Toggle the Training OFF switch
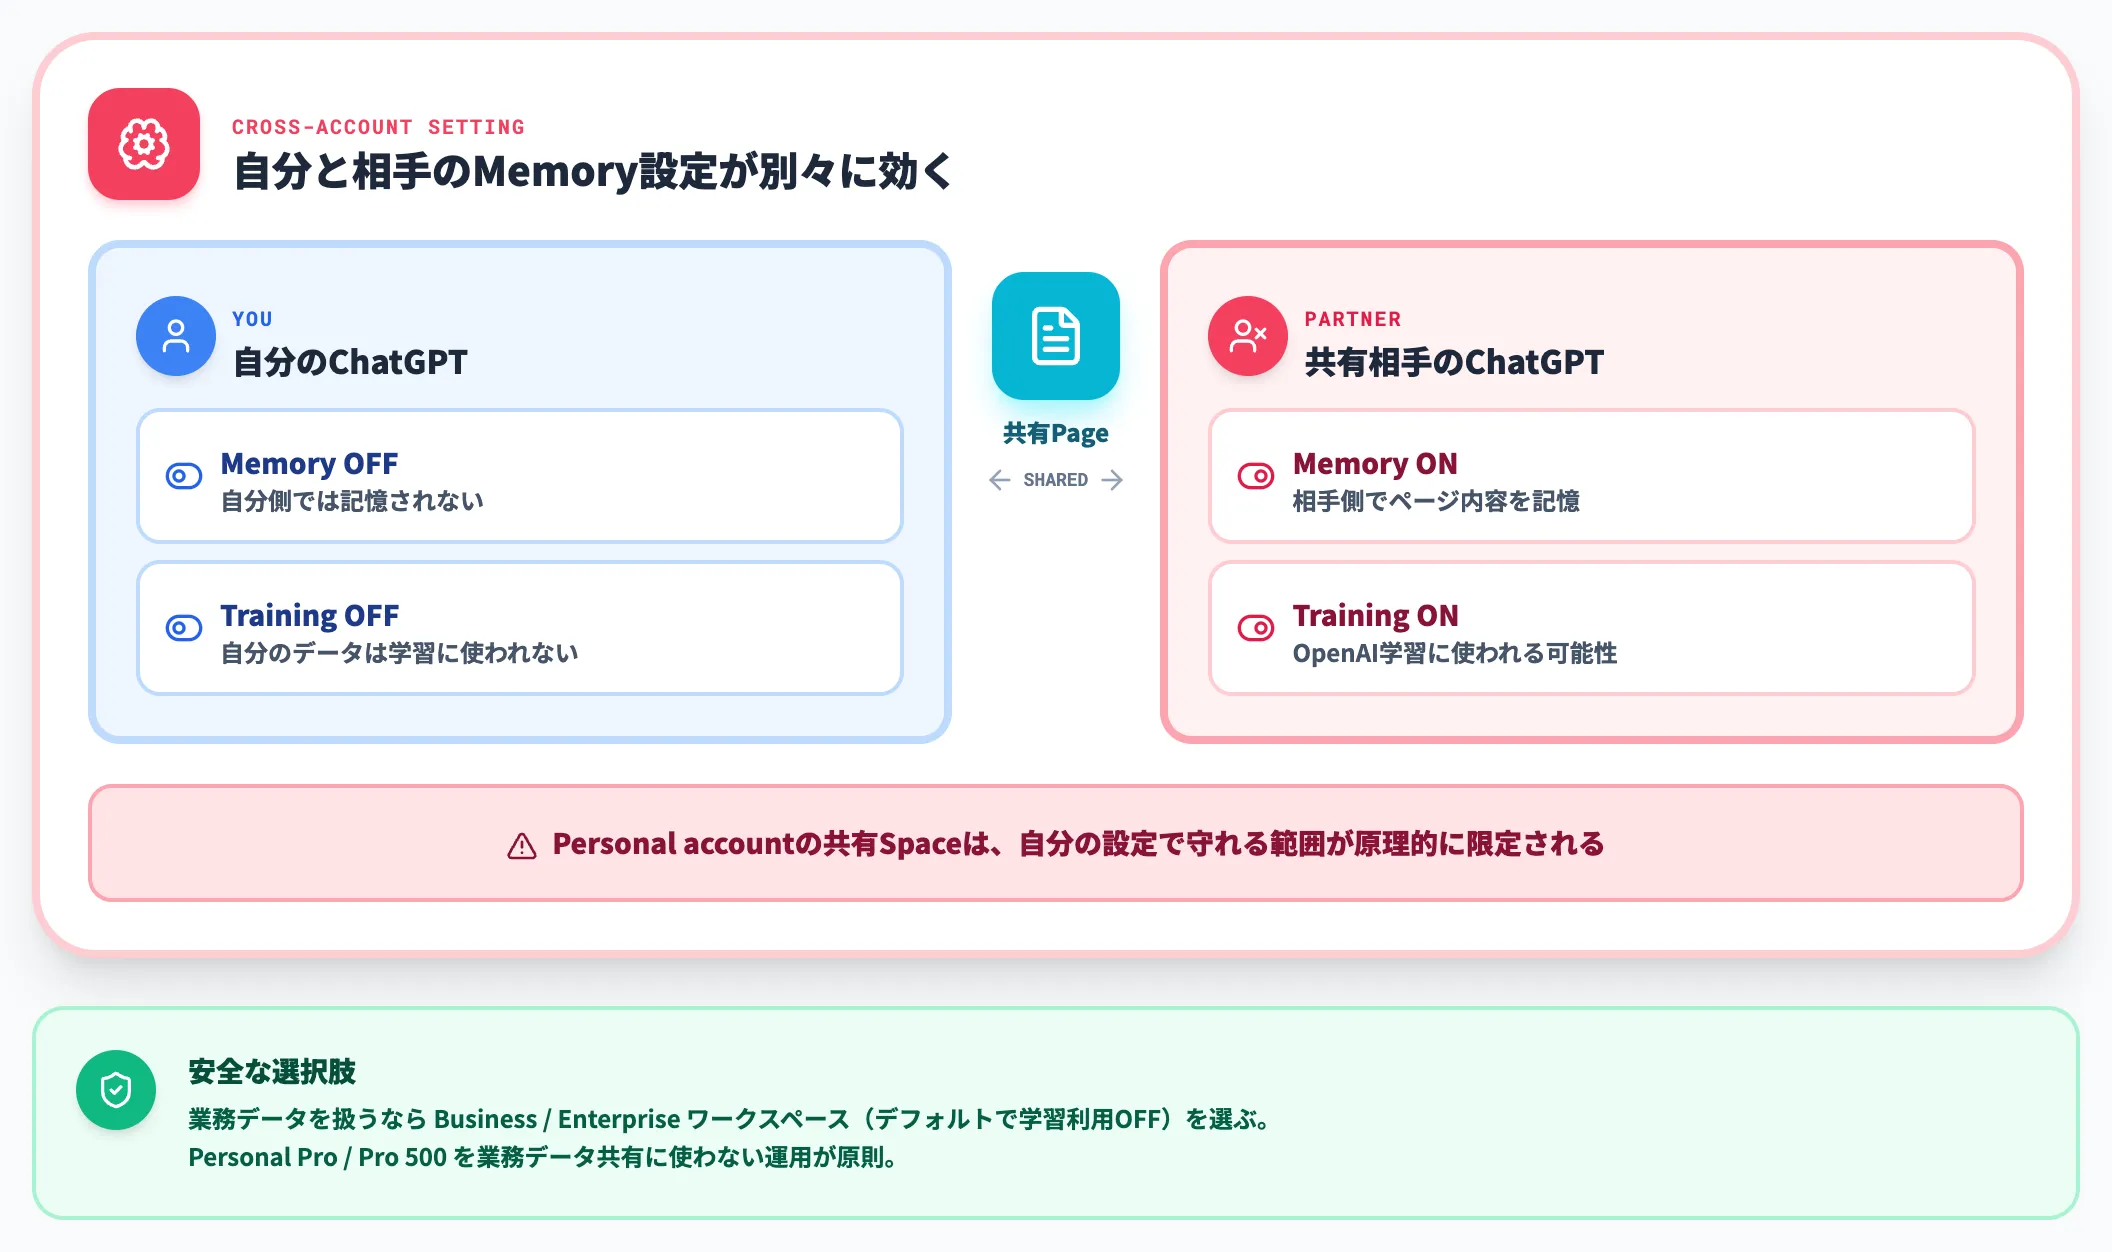2112x1252 pixels. pyautogui.click(x=184, y=628)
